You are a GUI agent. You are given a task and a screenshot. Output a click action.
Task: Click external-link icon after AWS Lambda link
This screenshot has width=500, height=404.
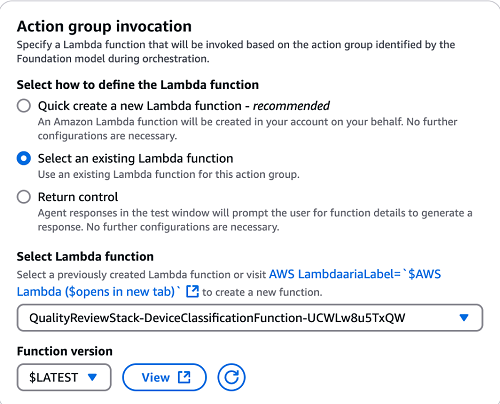coord(192,291)
